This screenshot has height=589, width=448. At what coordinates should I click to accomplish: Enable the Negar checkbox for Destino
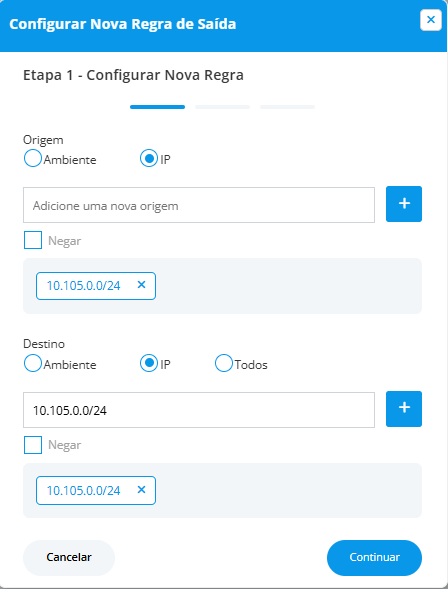point(33,445)
